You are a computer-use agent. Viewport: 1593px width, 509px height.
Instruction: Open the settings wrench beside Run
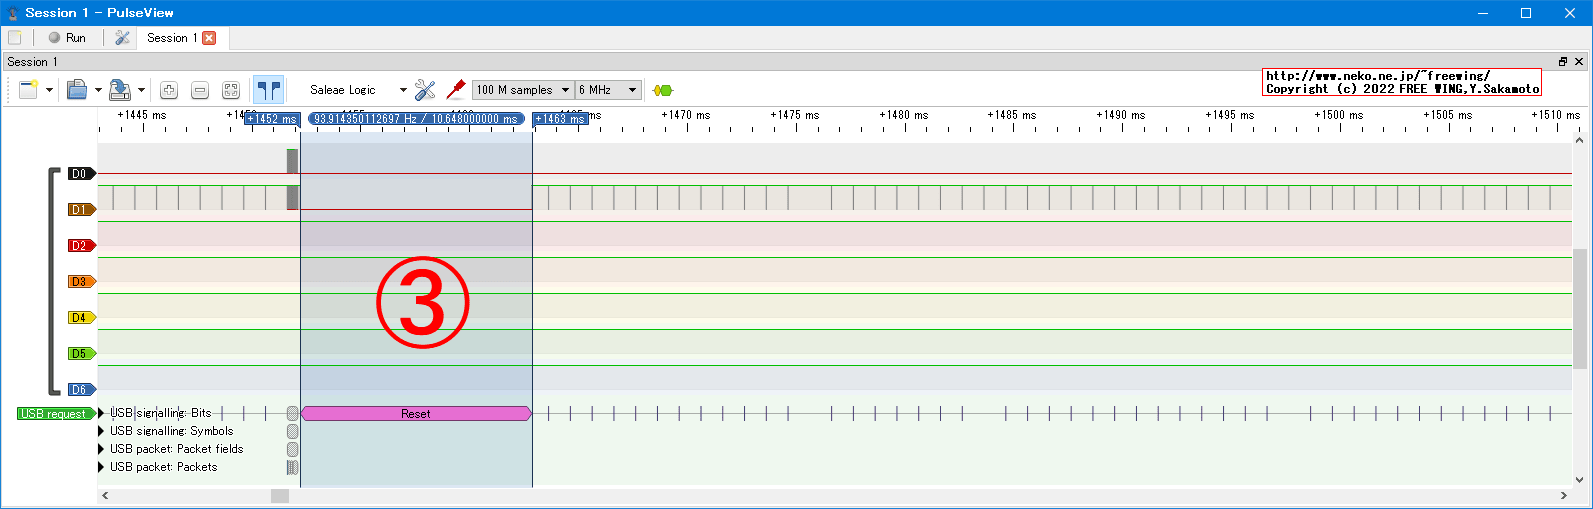pyautogui.click(x=122, y=38)
